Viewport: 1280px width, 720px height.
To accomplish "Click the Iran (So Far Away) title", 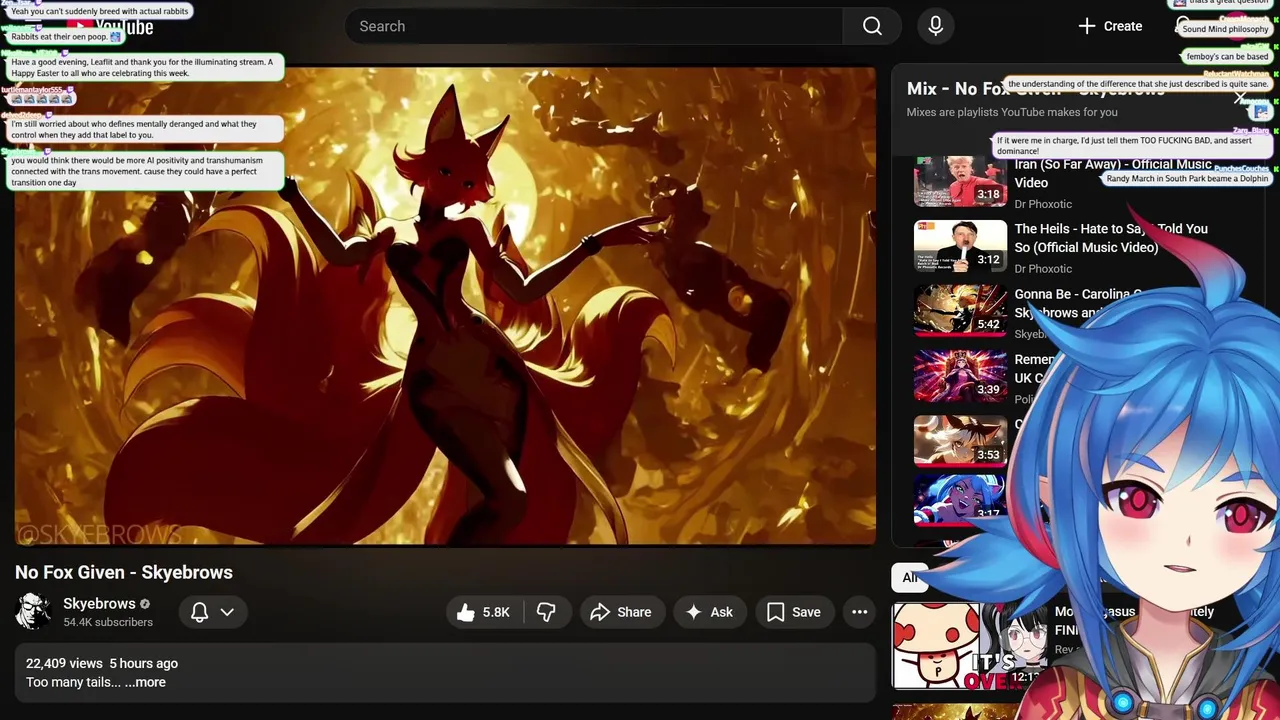I will point(1113,173).
